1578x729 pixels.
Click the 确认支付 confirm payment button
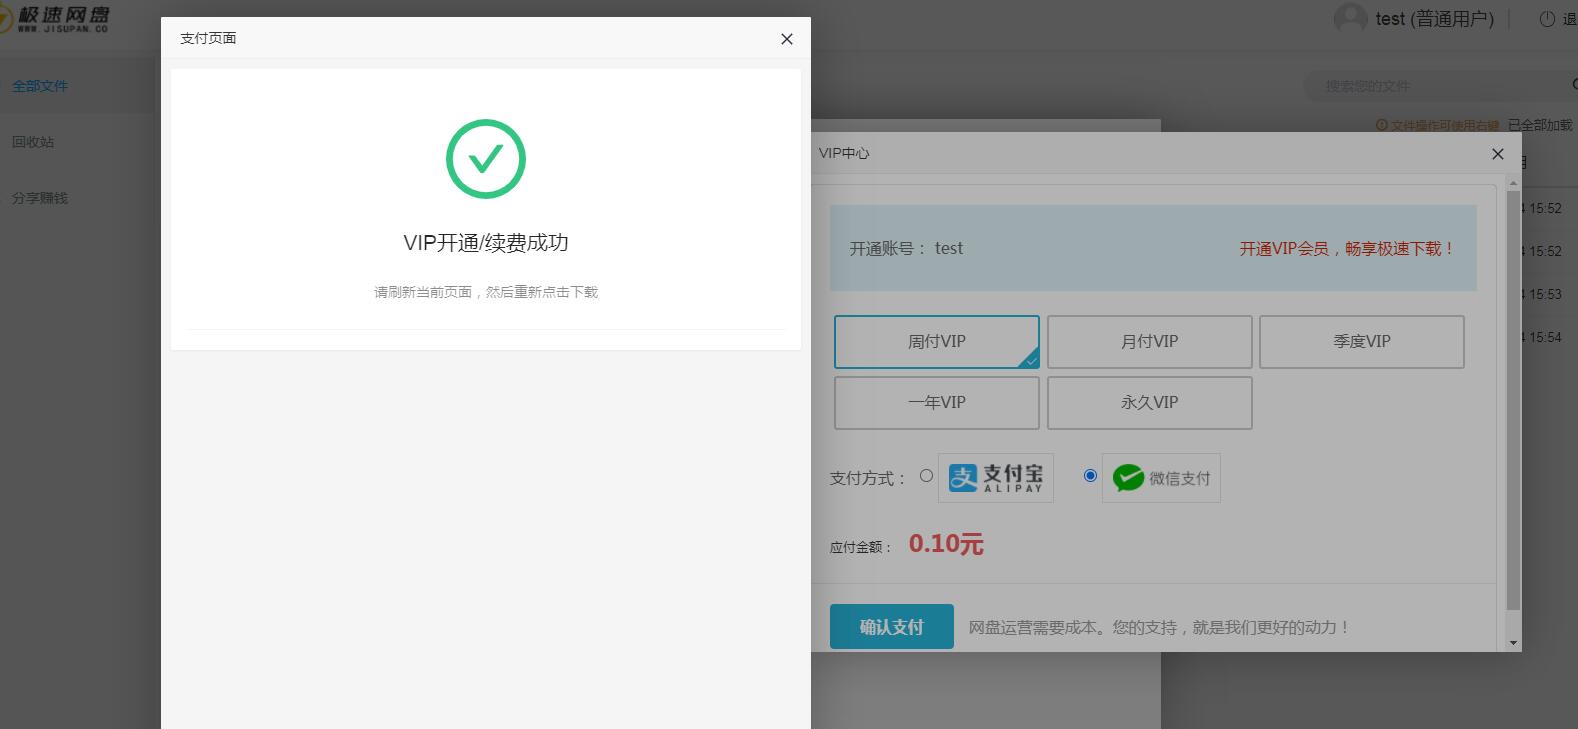click(x=891, y=627)
